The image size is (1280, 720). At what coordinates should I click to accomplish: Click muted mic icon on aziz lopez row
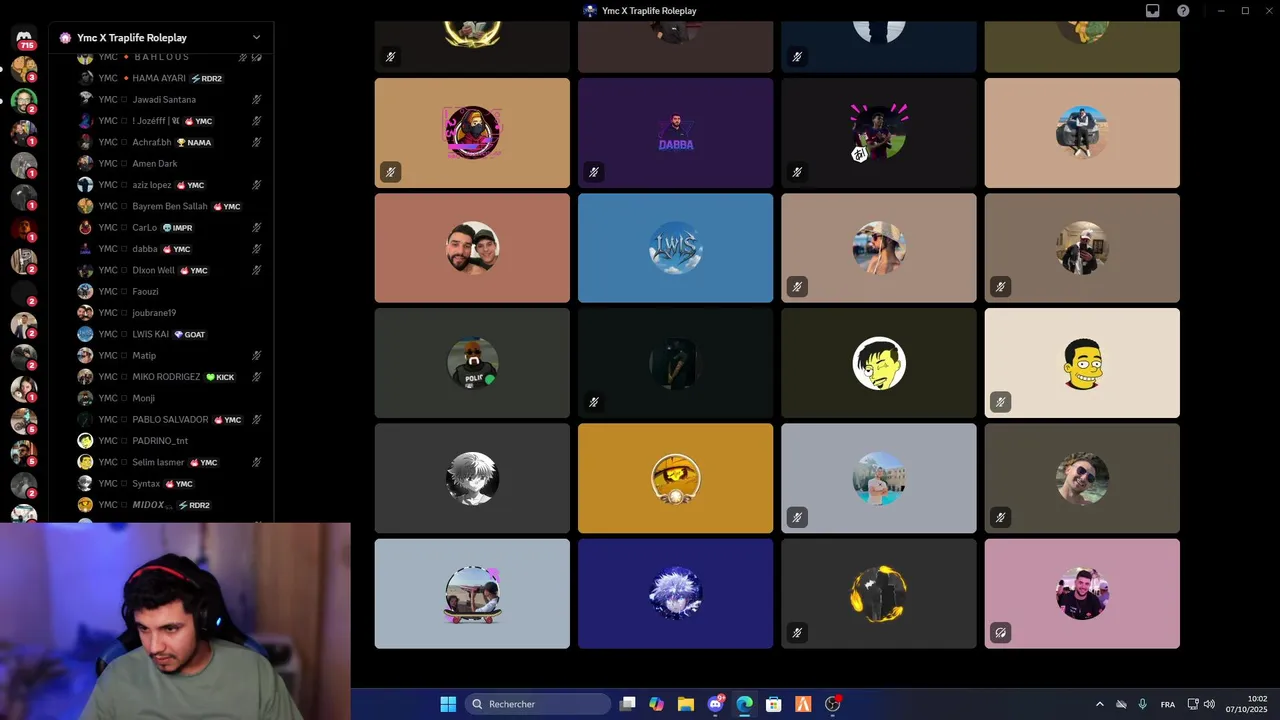pos(257,185)
